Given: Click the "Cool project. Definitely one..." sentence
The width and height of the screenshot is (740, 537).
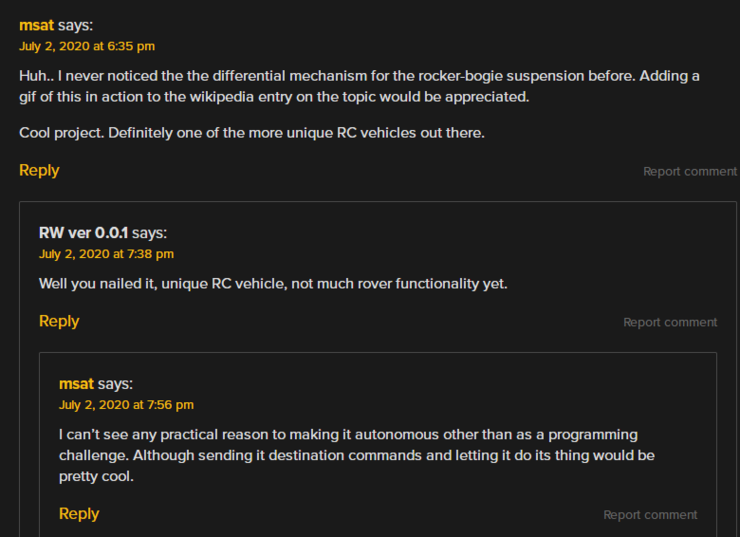Looking at the screenshot, I should (x=251, y=132).
